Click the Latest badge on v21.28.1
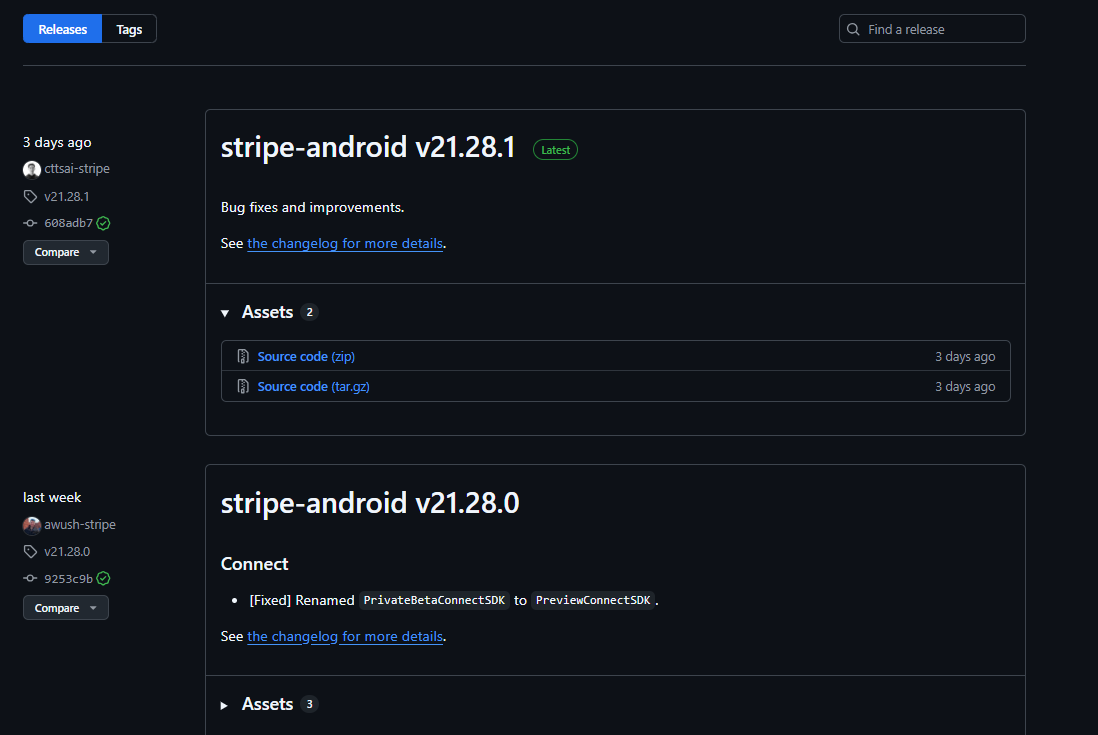Image resolution: width=1098 pixels, height=735 pixels. [x=555, y=149]
